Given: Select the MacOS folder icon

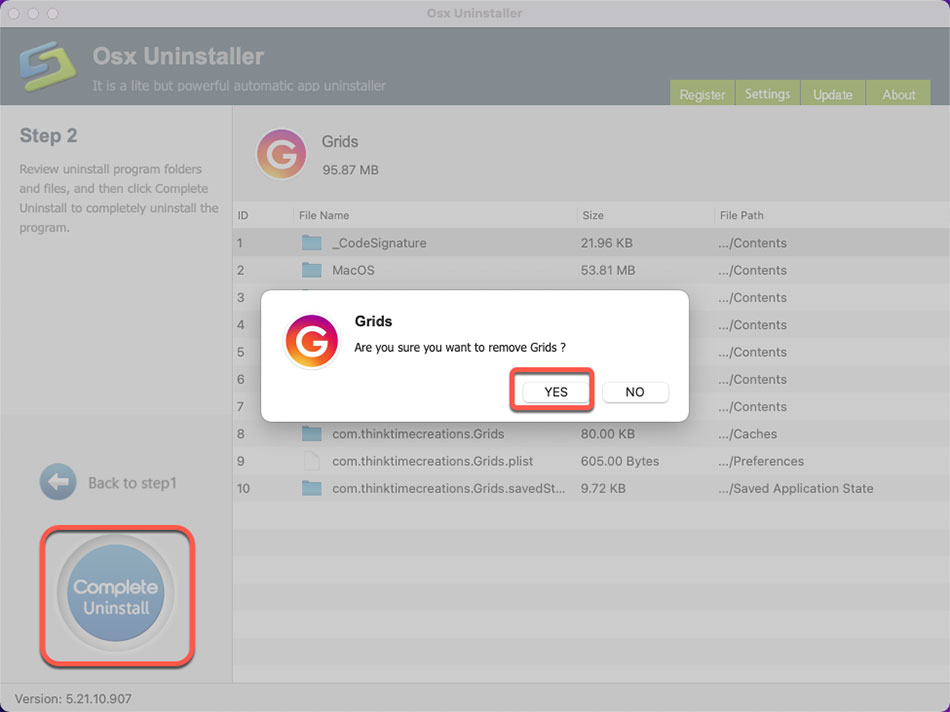Looking at the screenshot, I should point(312,270).
